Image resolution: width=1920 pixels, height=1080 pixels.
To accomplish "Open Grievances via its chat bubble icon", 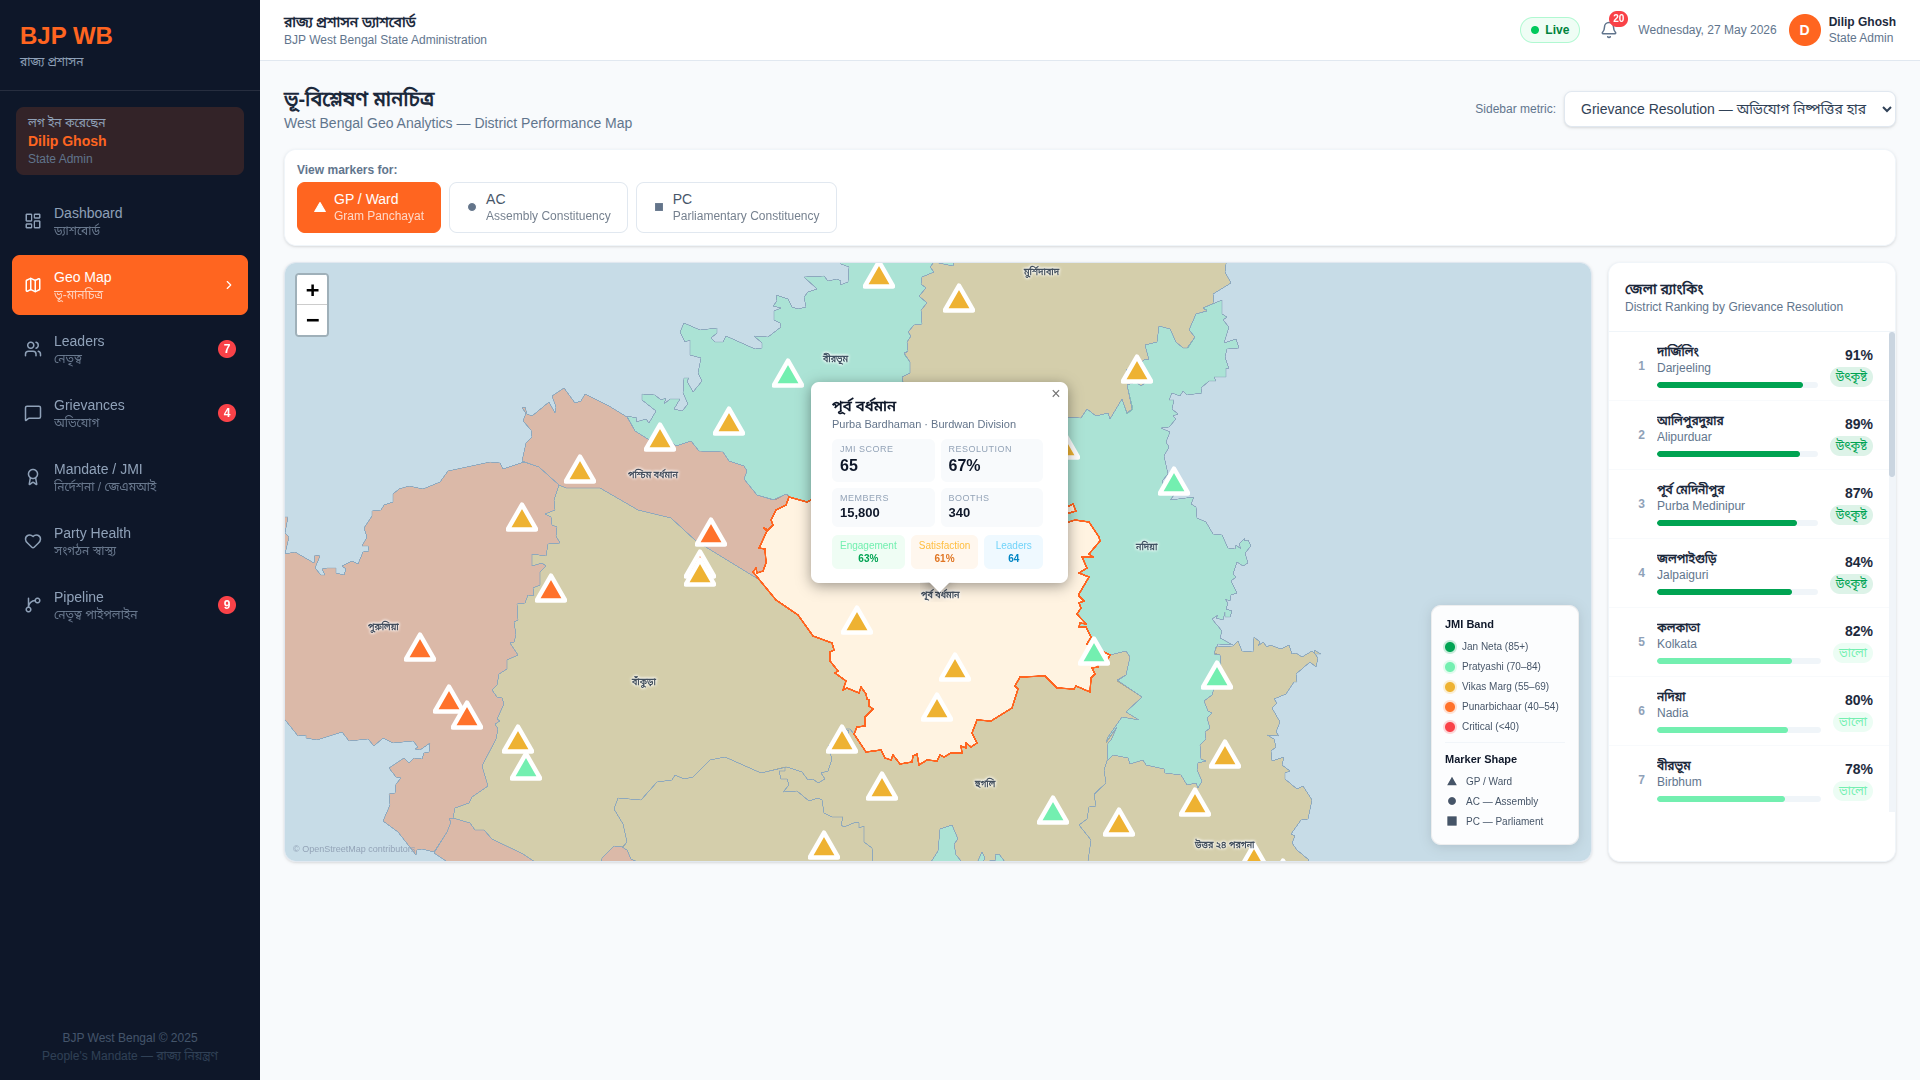I will [33, 413].
